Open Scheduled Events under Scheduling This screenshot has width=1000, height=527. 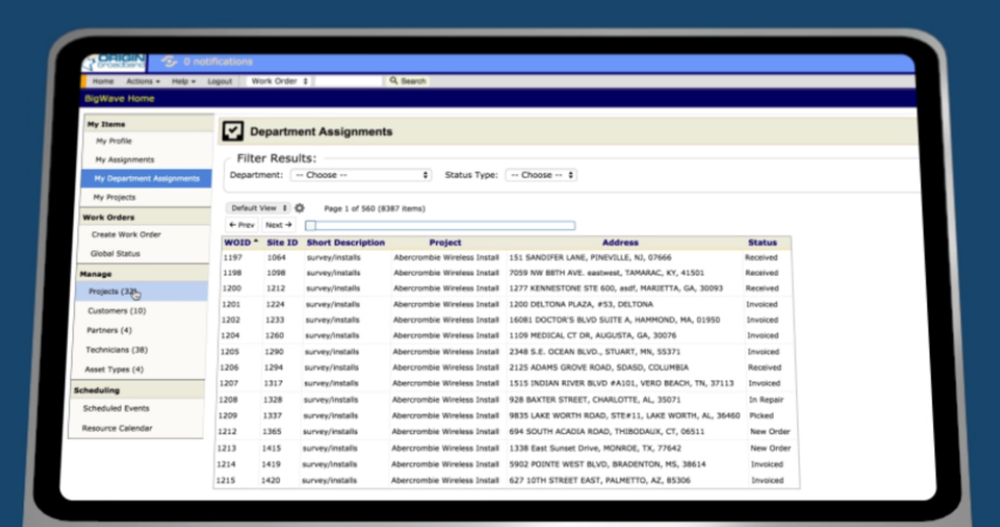click(x=115, y=408)
